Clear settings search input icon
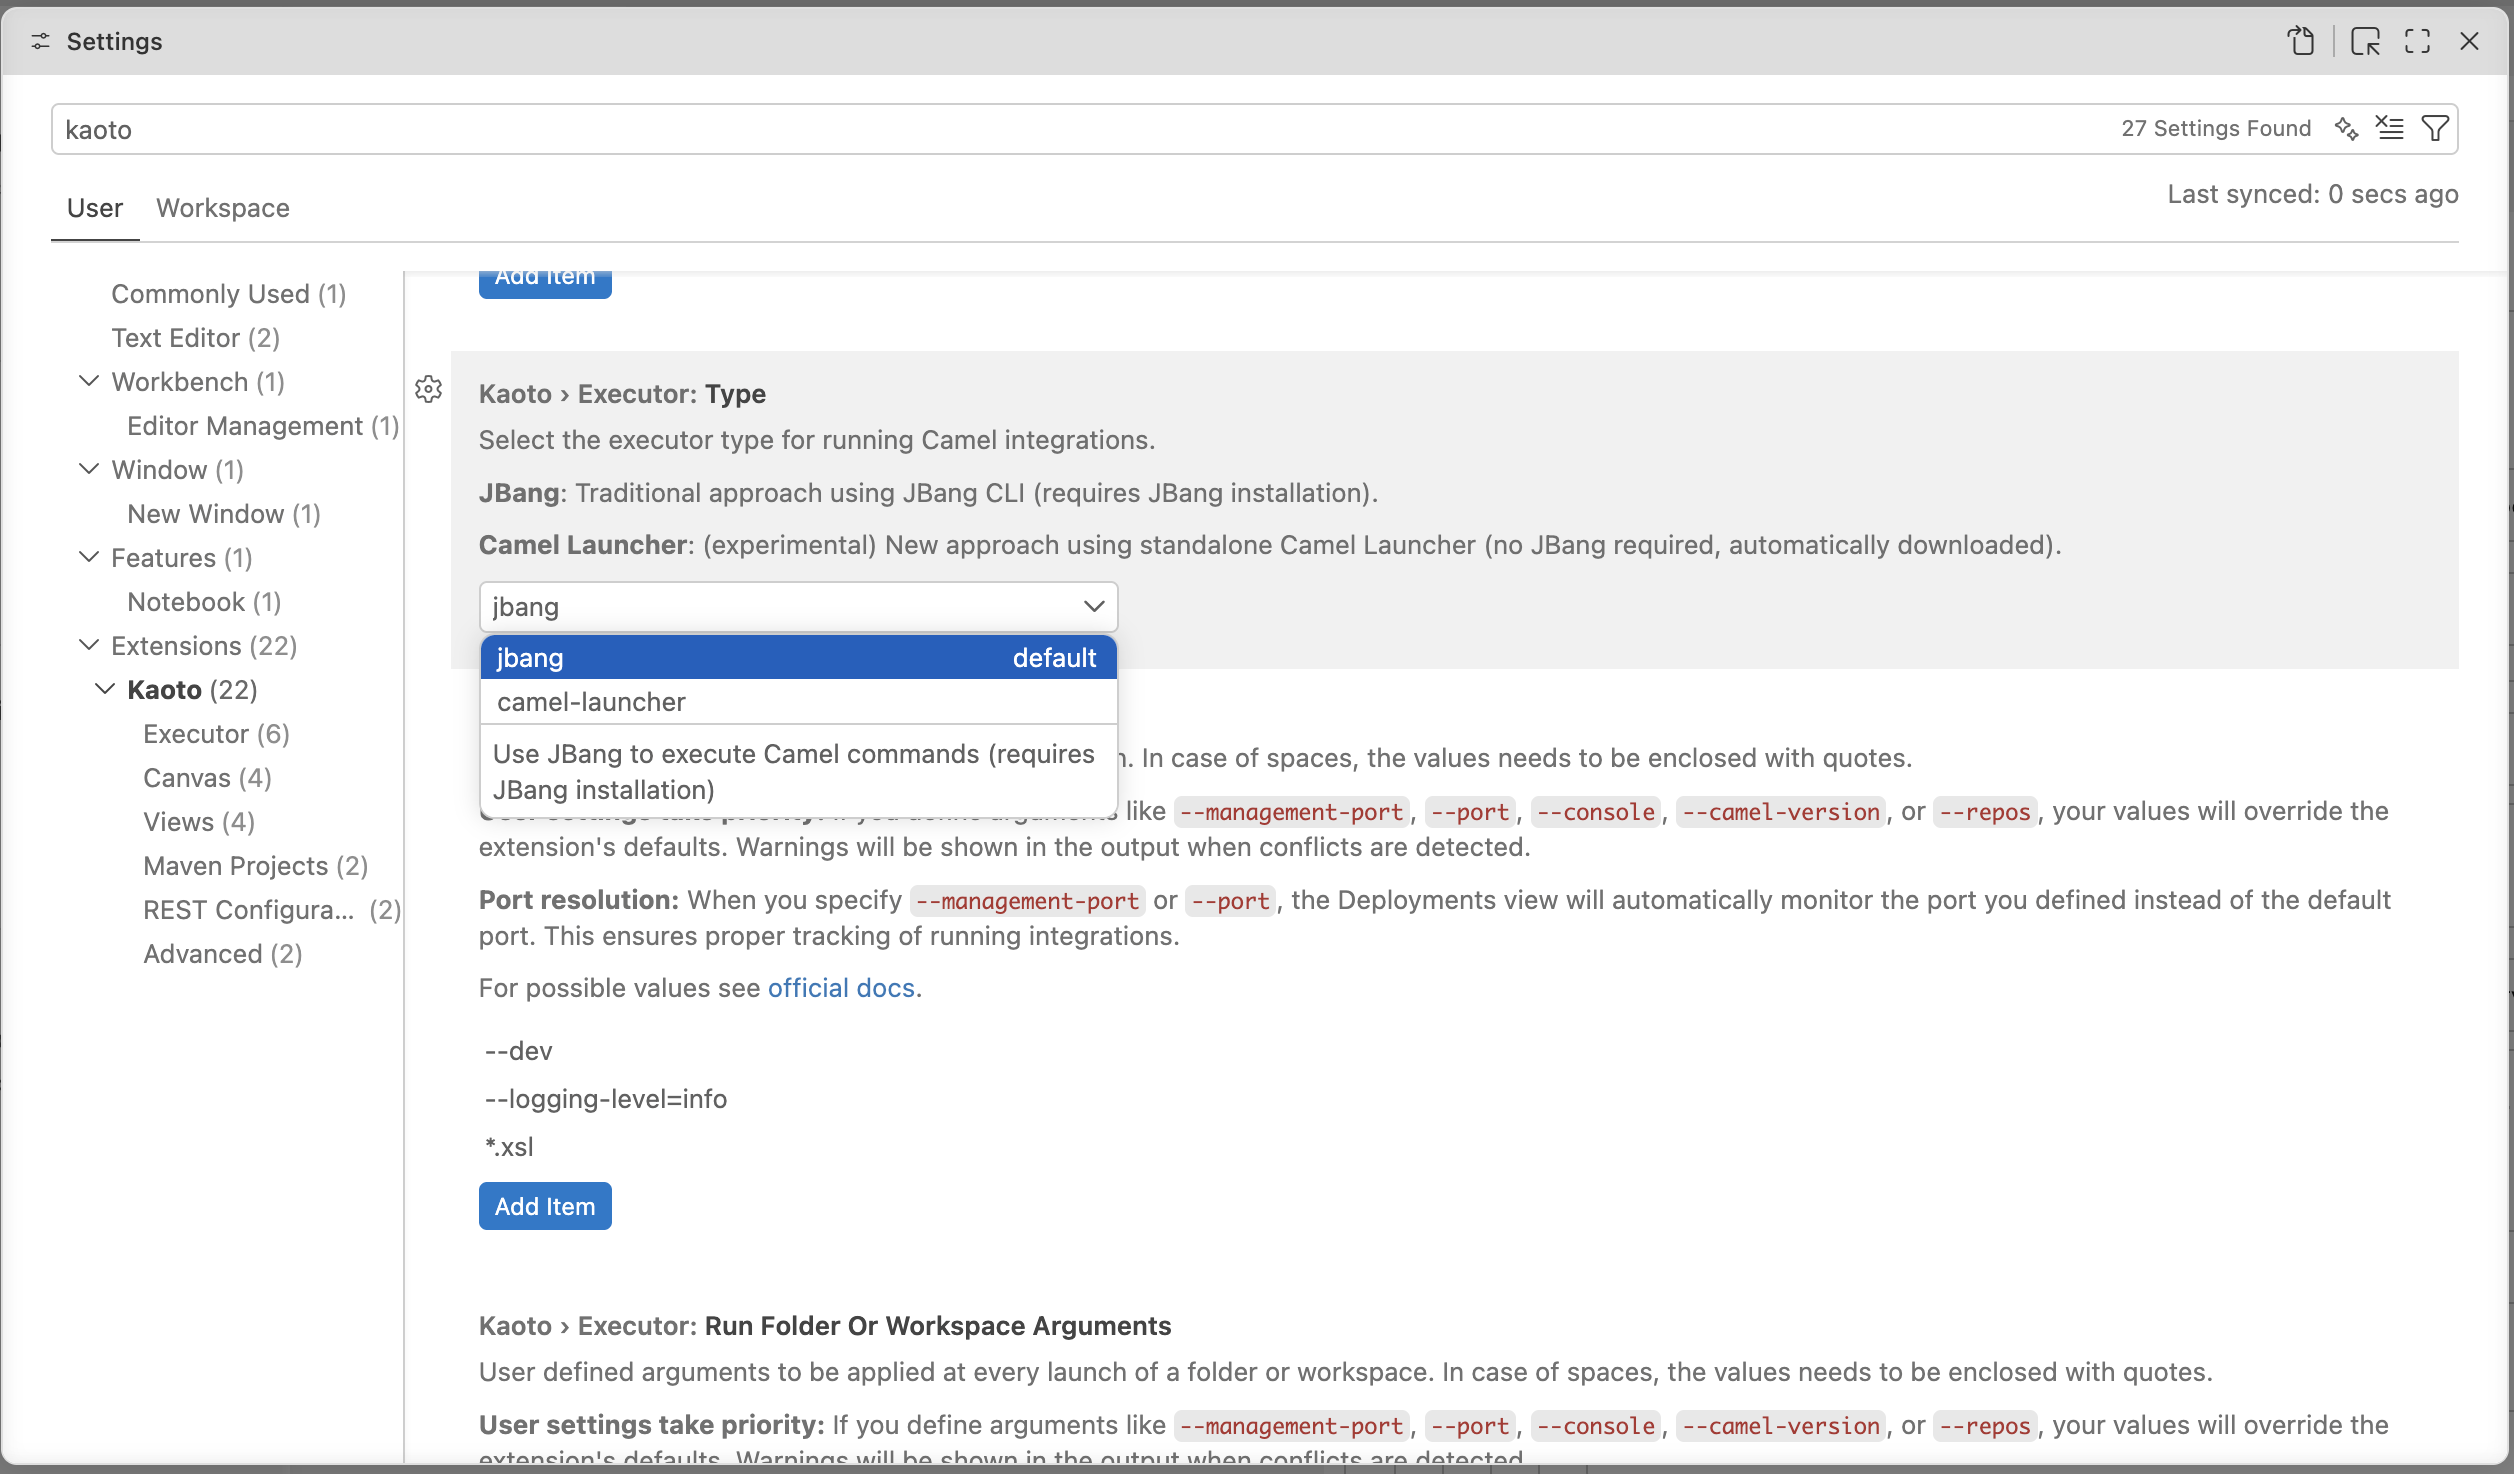2514x1474 pixels. tap(2390, 128)
